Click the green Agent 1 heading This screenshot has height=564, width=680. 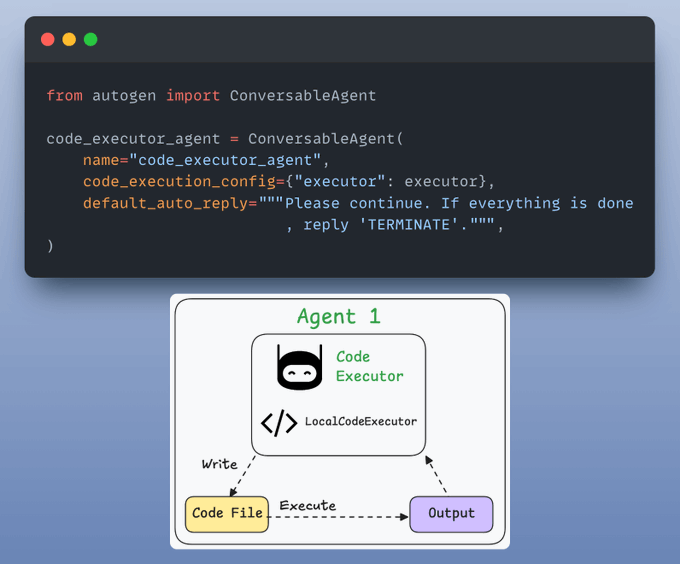[338, 317]
